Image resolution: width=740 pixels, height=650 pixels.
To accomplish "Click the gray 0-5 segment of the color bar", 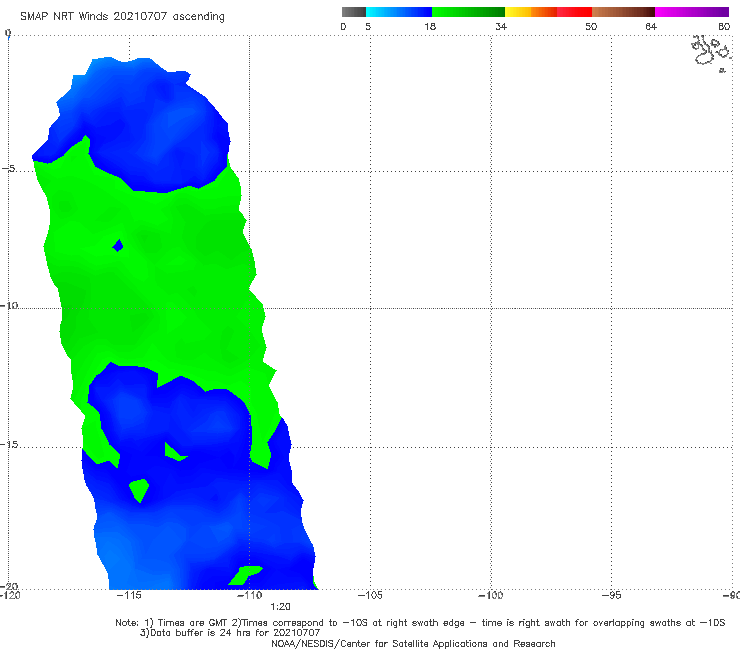I will click(x=354, y=12).
